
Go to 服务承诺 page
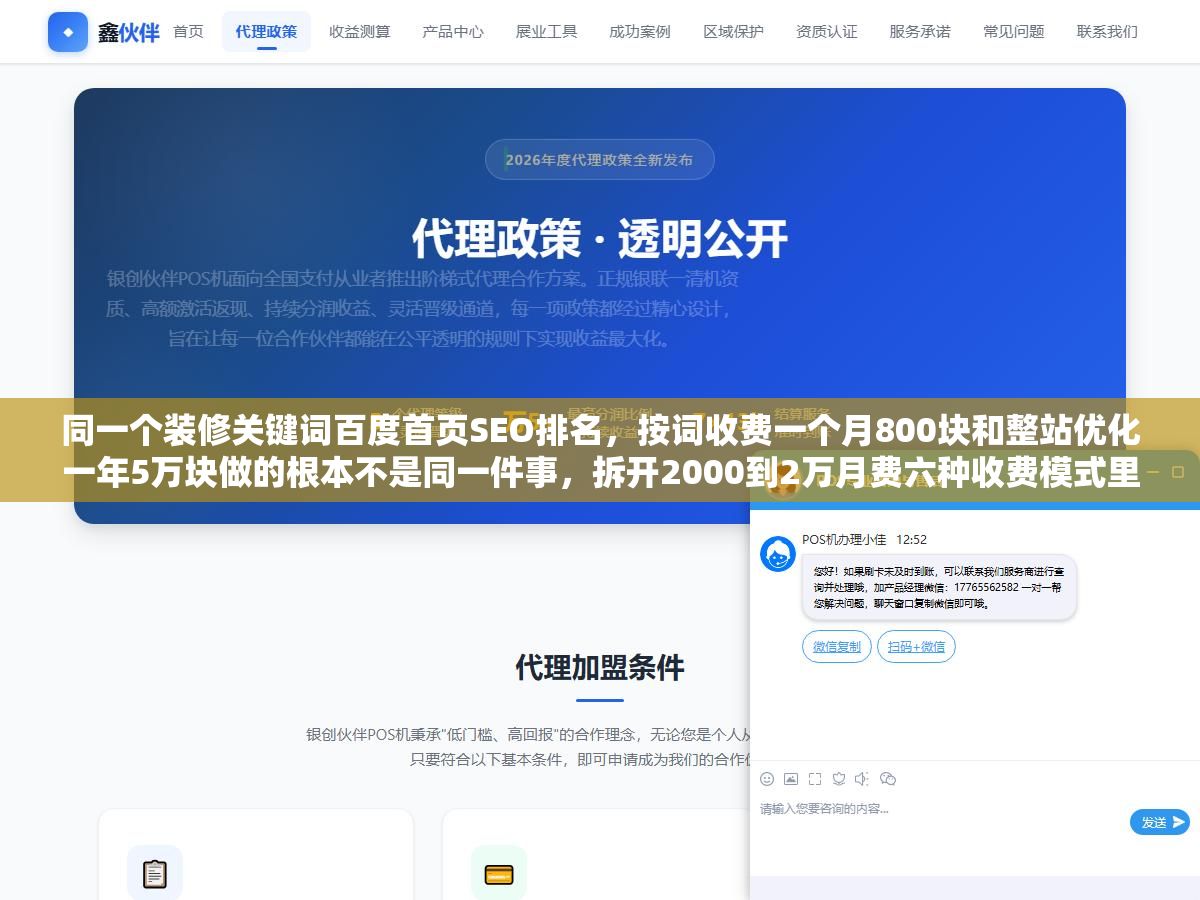pyautogui.click(x=920, y=32)
